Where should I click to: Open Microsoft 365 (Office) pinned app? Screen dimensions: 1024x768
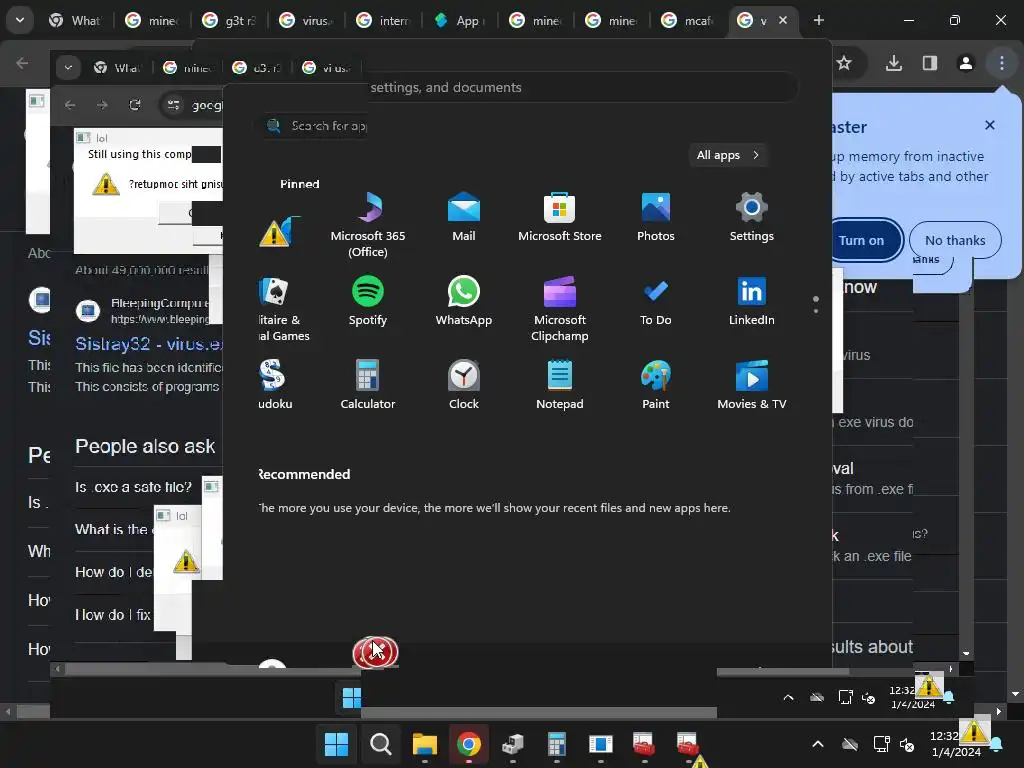[x=368, y=224]
